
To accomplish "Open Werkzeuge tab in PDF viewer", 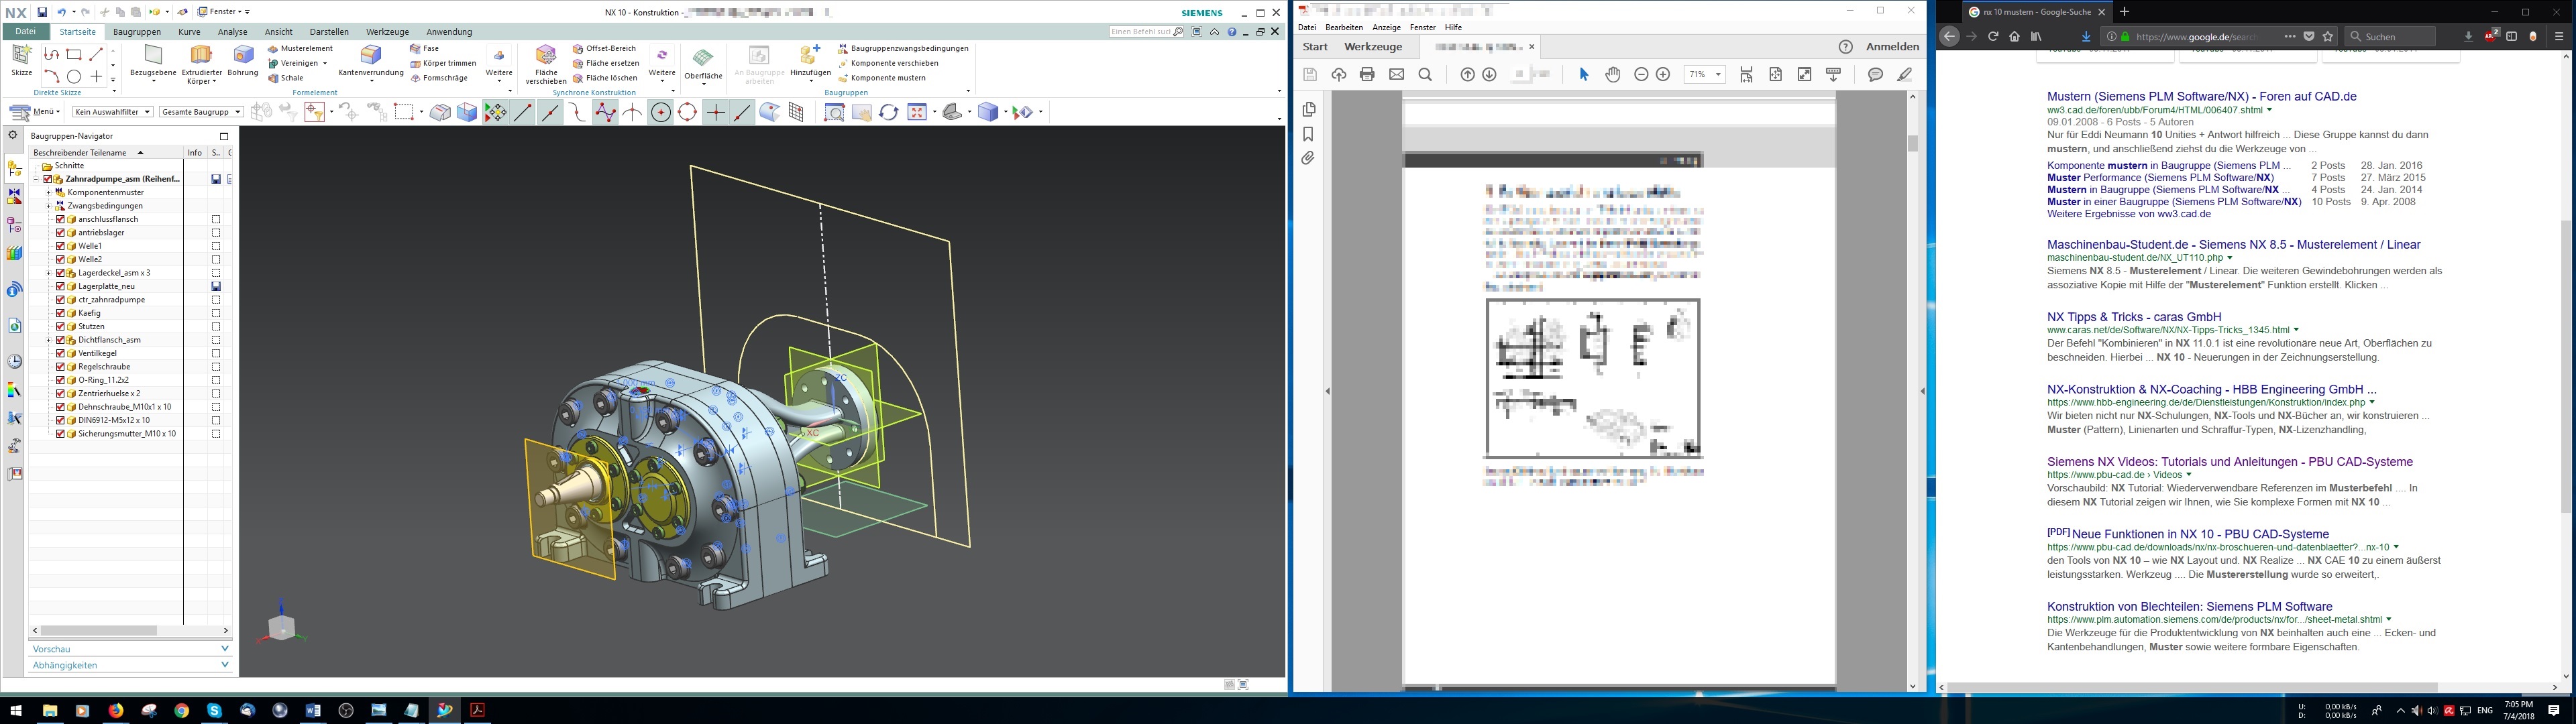I will coord(1372,47).
